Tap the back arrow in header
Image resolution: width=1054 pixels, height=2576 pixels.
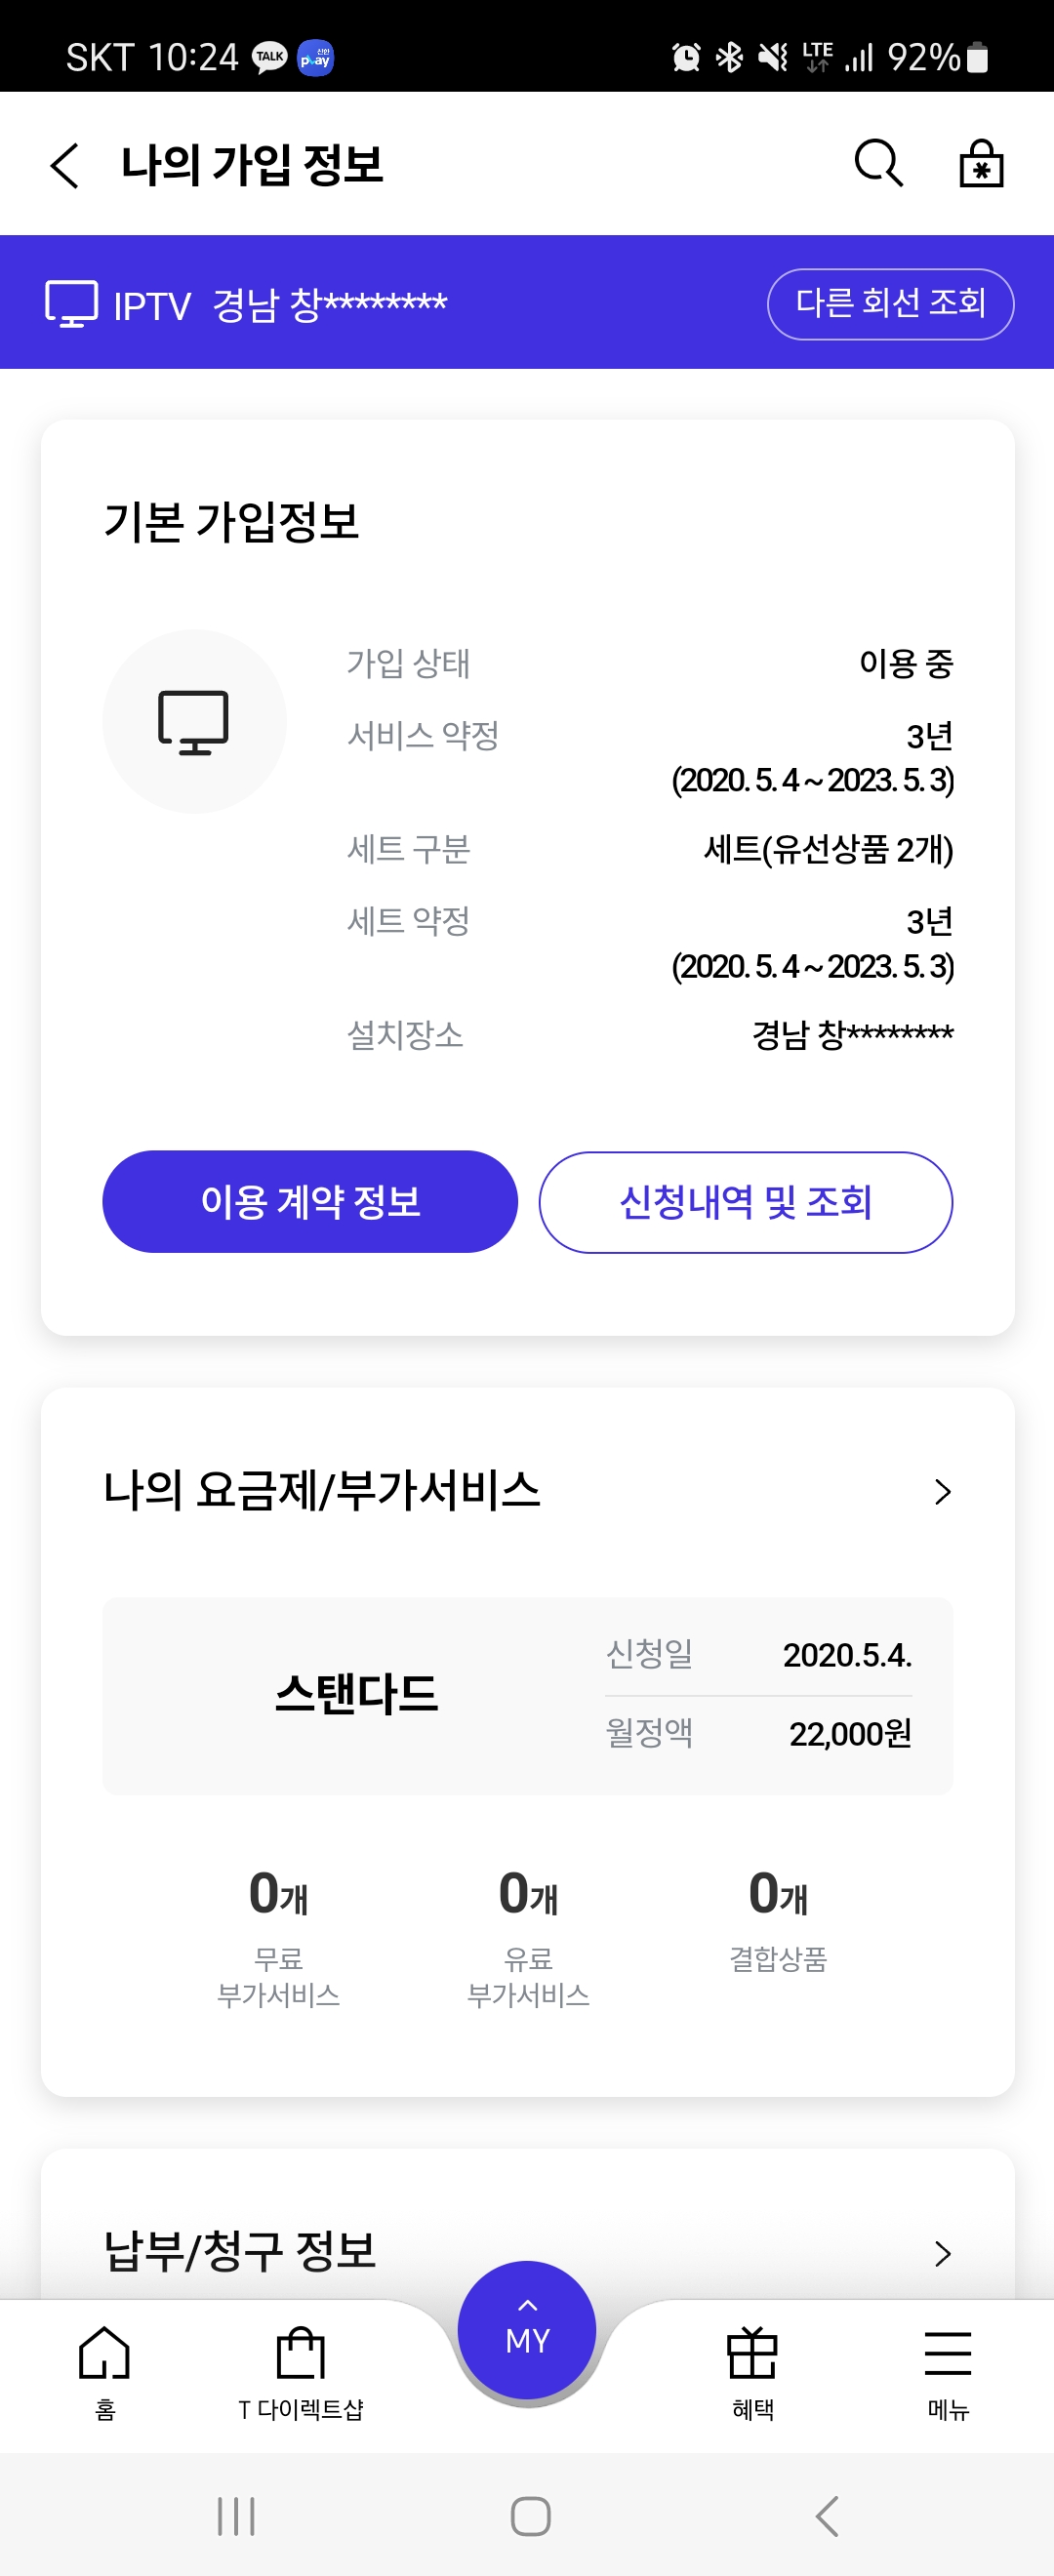(65, 165)
